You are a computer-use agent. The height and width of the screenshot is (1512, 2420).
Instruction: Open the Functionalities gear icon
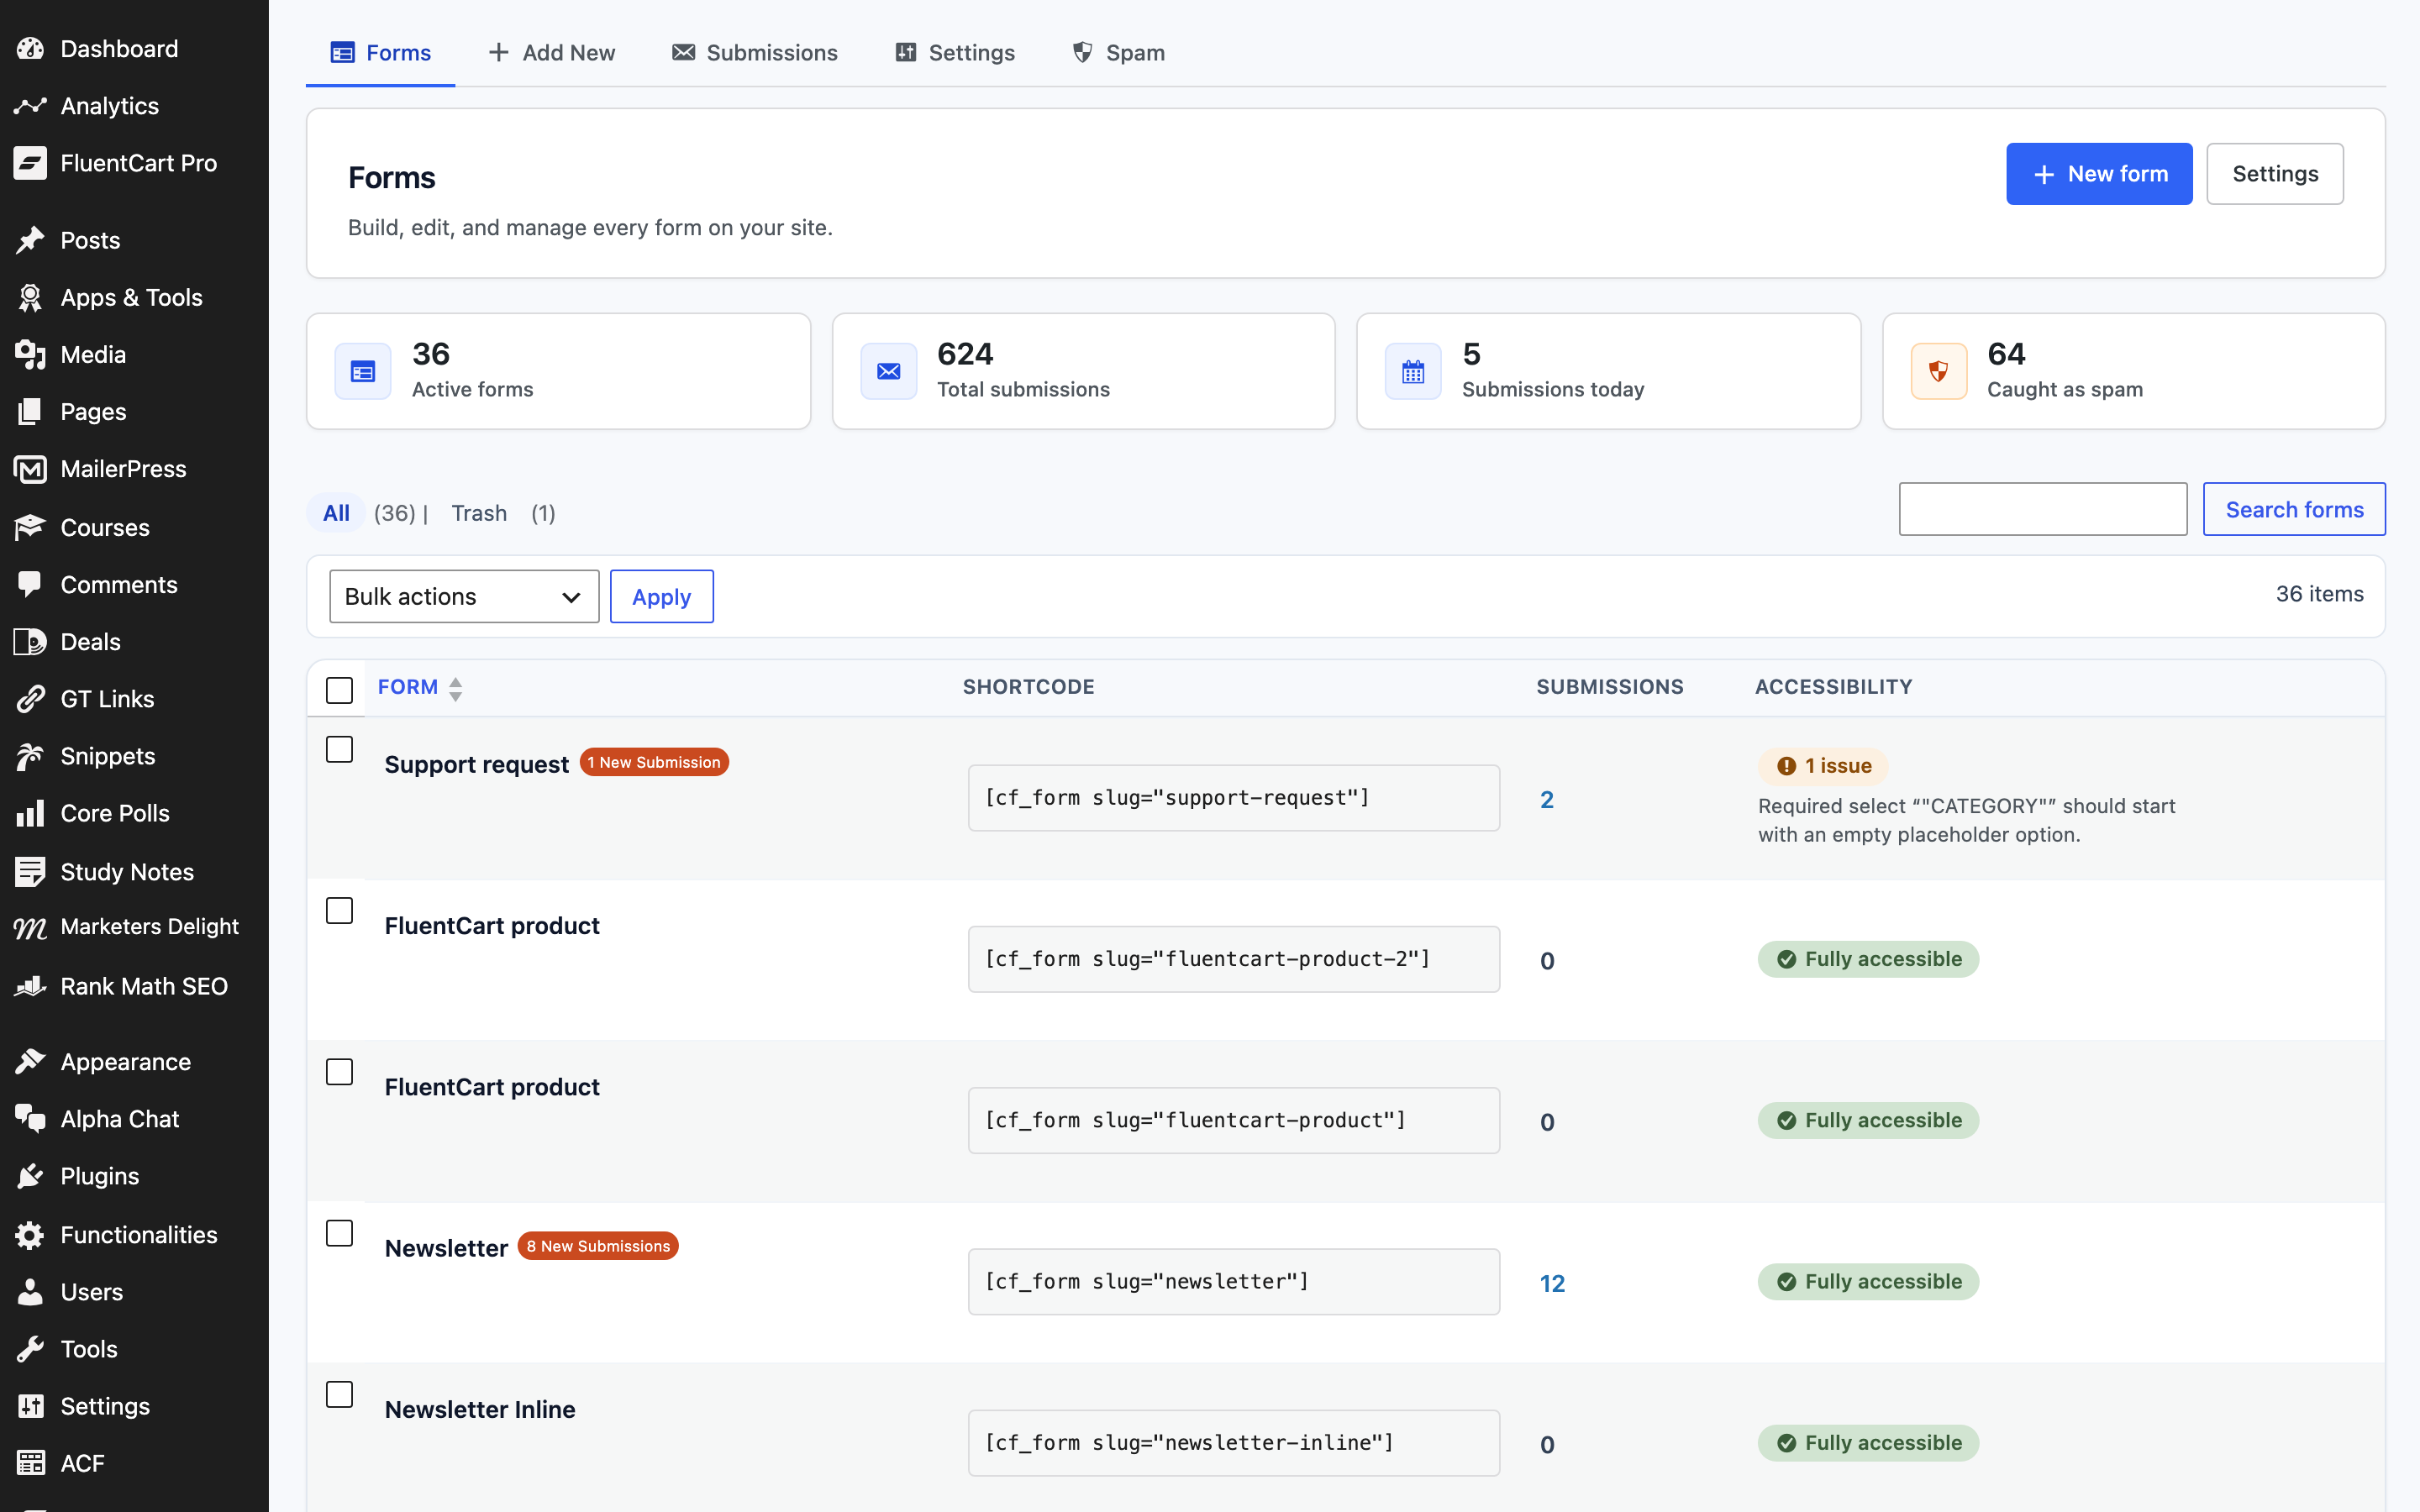30,1234
